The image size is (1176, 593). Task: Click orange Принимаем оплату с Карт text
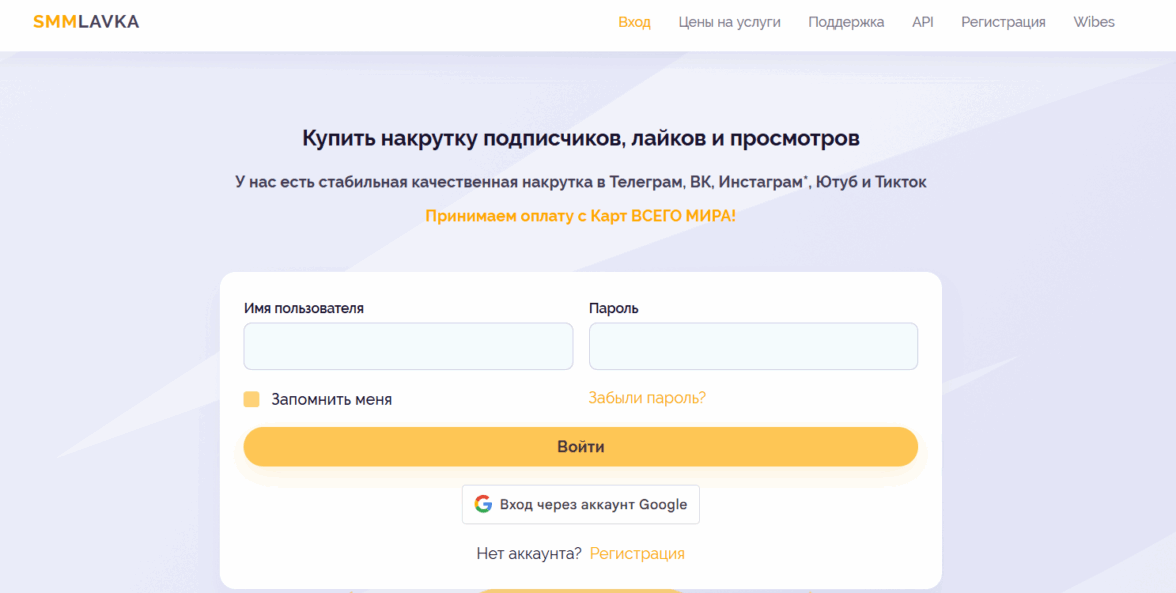pyautogui.click(x=581, y=215)
